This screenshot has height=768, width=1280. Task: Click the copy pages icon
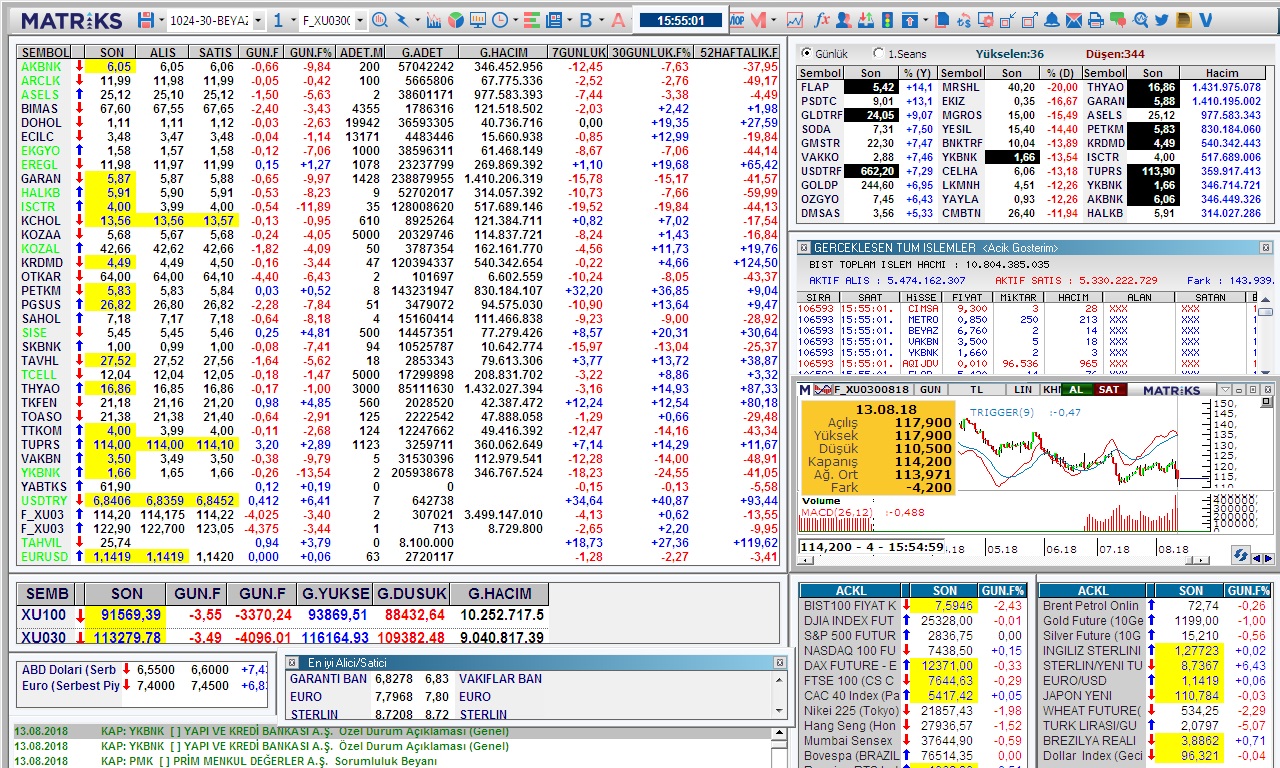coord(942,20)
